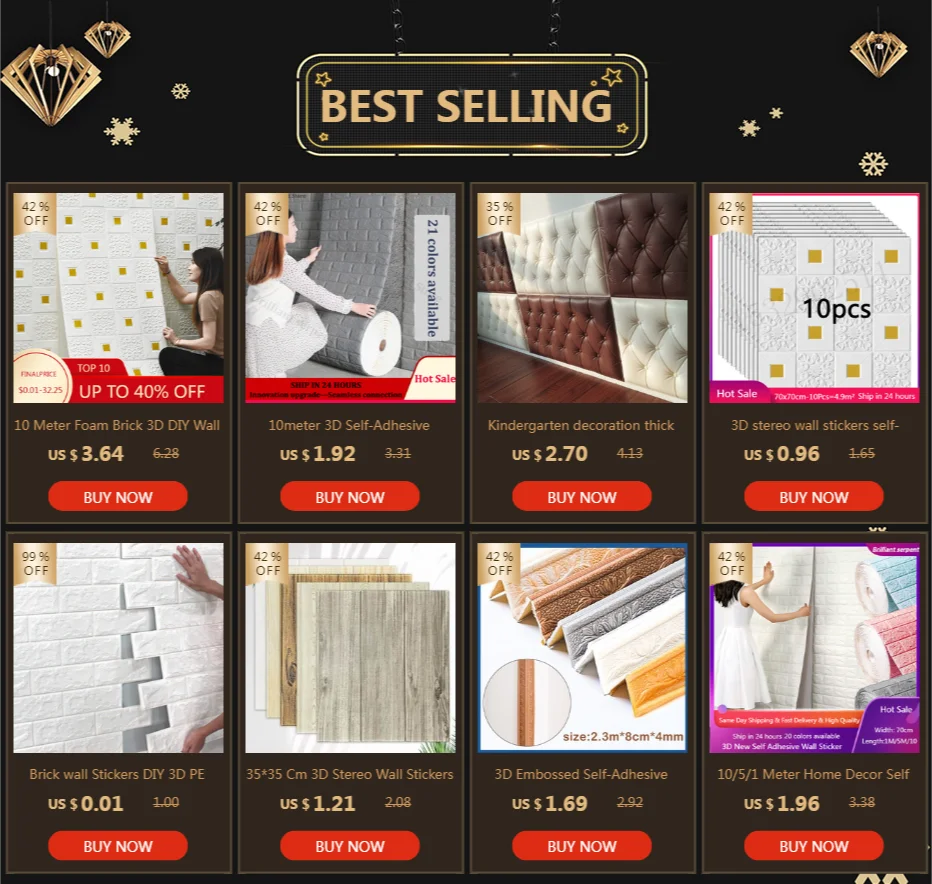
Task: Open the gray brick roll '21 colors available' image
Action: pos(350,298)
